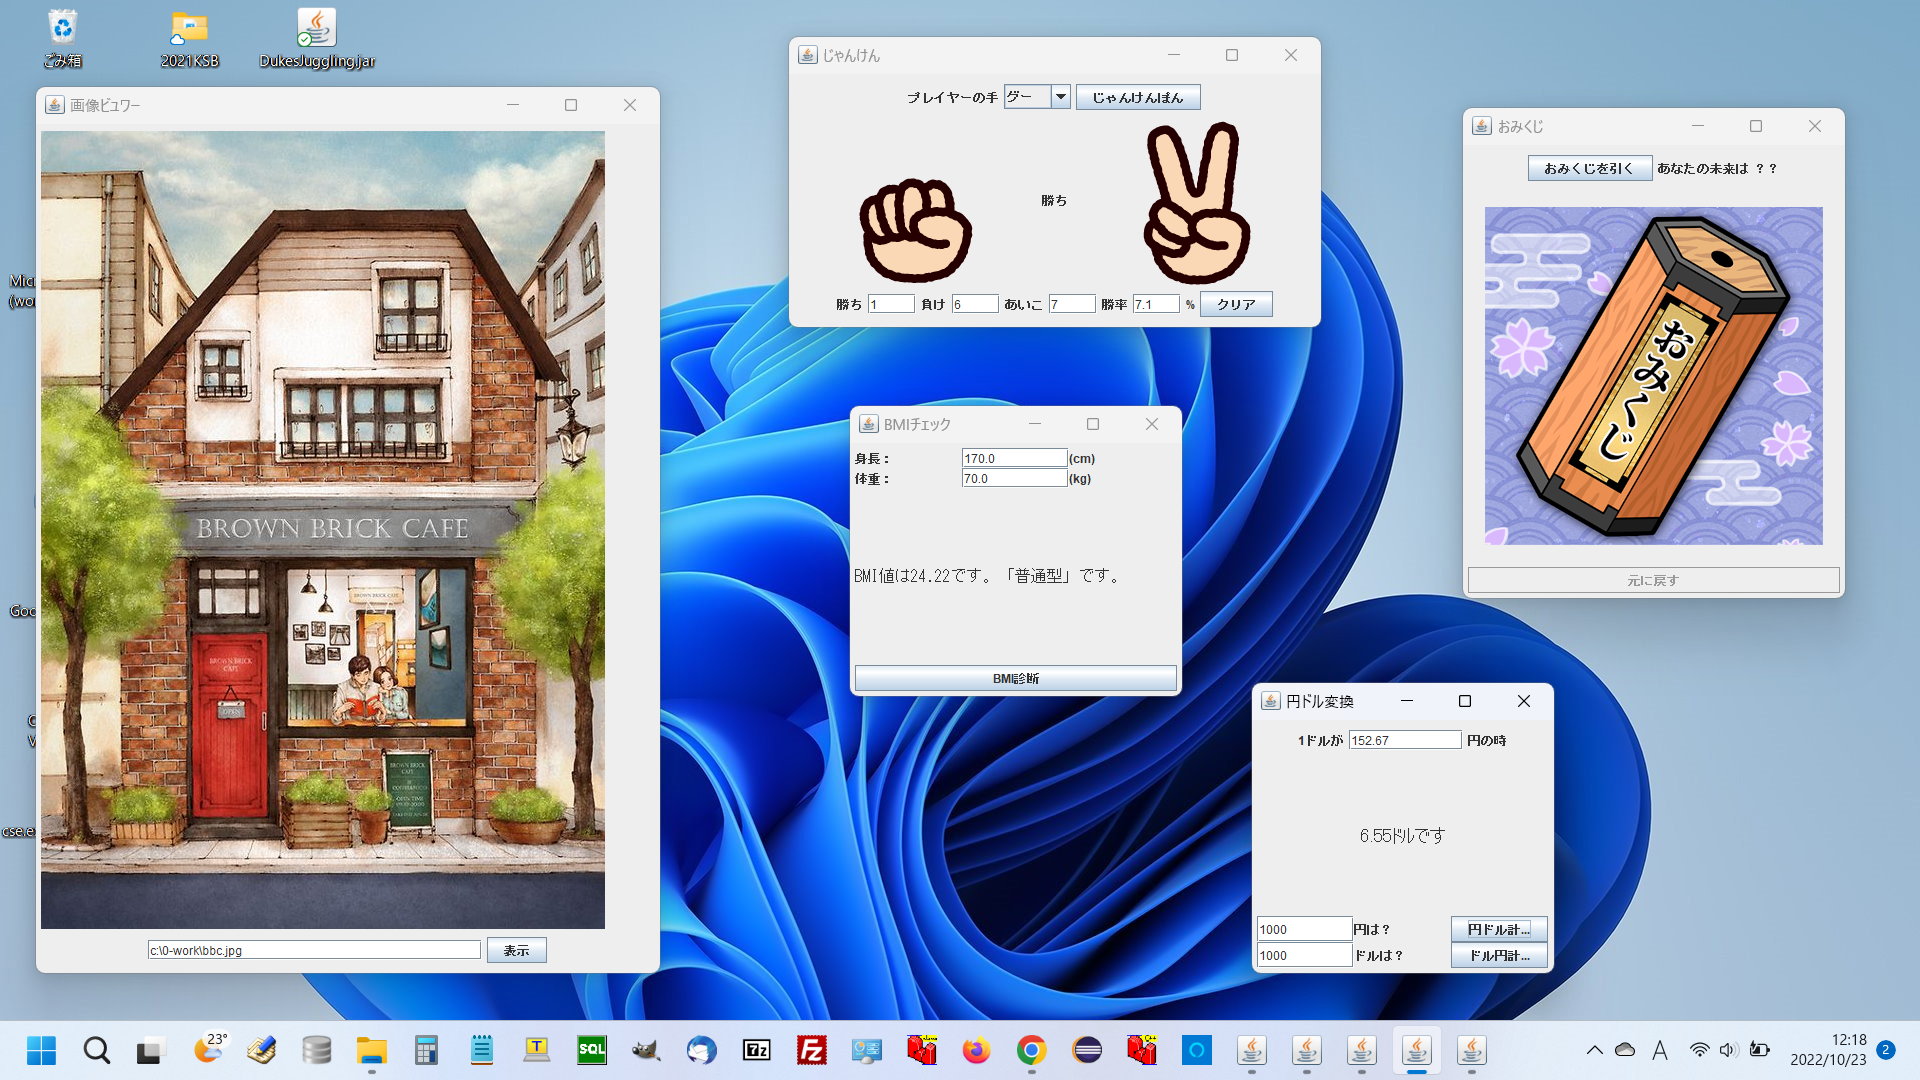This screenshot has width=1920, height=1080.
Task: Open the volume speaker tray icon
Action: [1728, 1050]
